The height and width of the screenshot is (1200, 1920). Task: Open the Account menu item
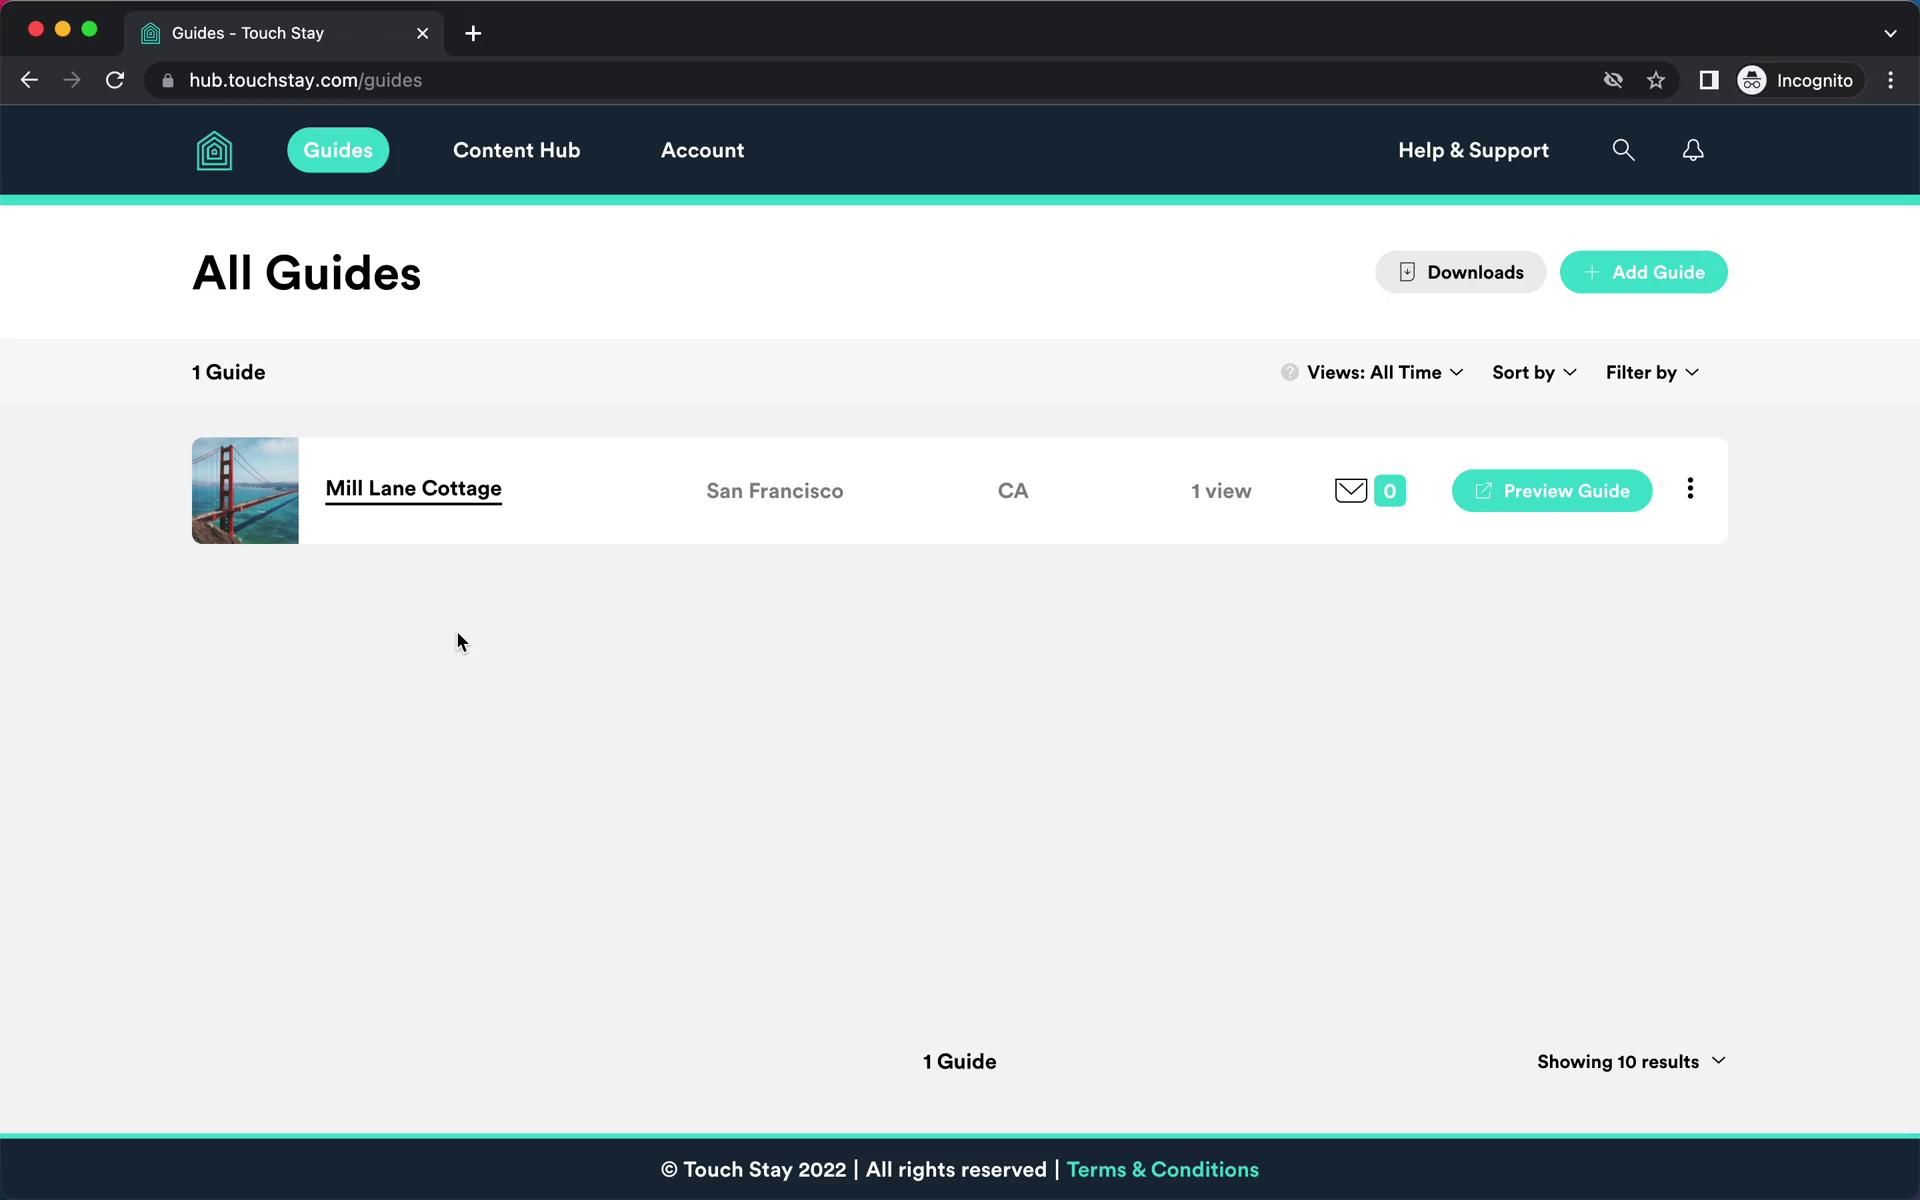[702, 150]
